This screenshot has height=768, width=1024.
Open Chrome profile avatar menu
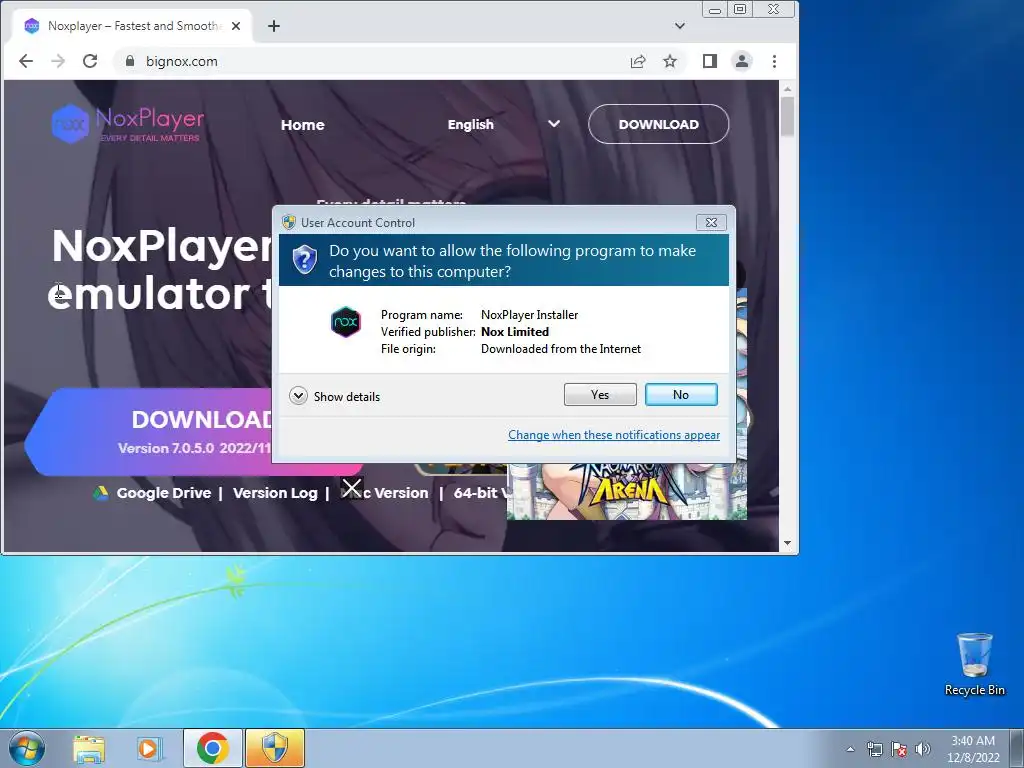click(x=742, y=61)
